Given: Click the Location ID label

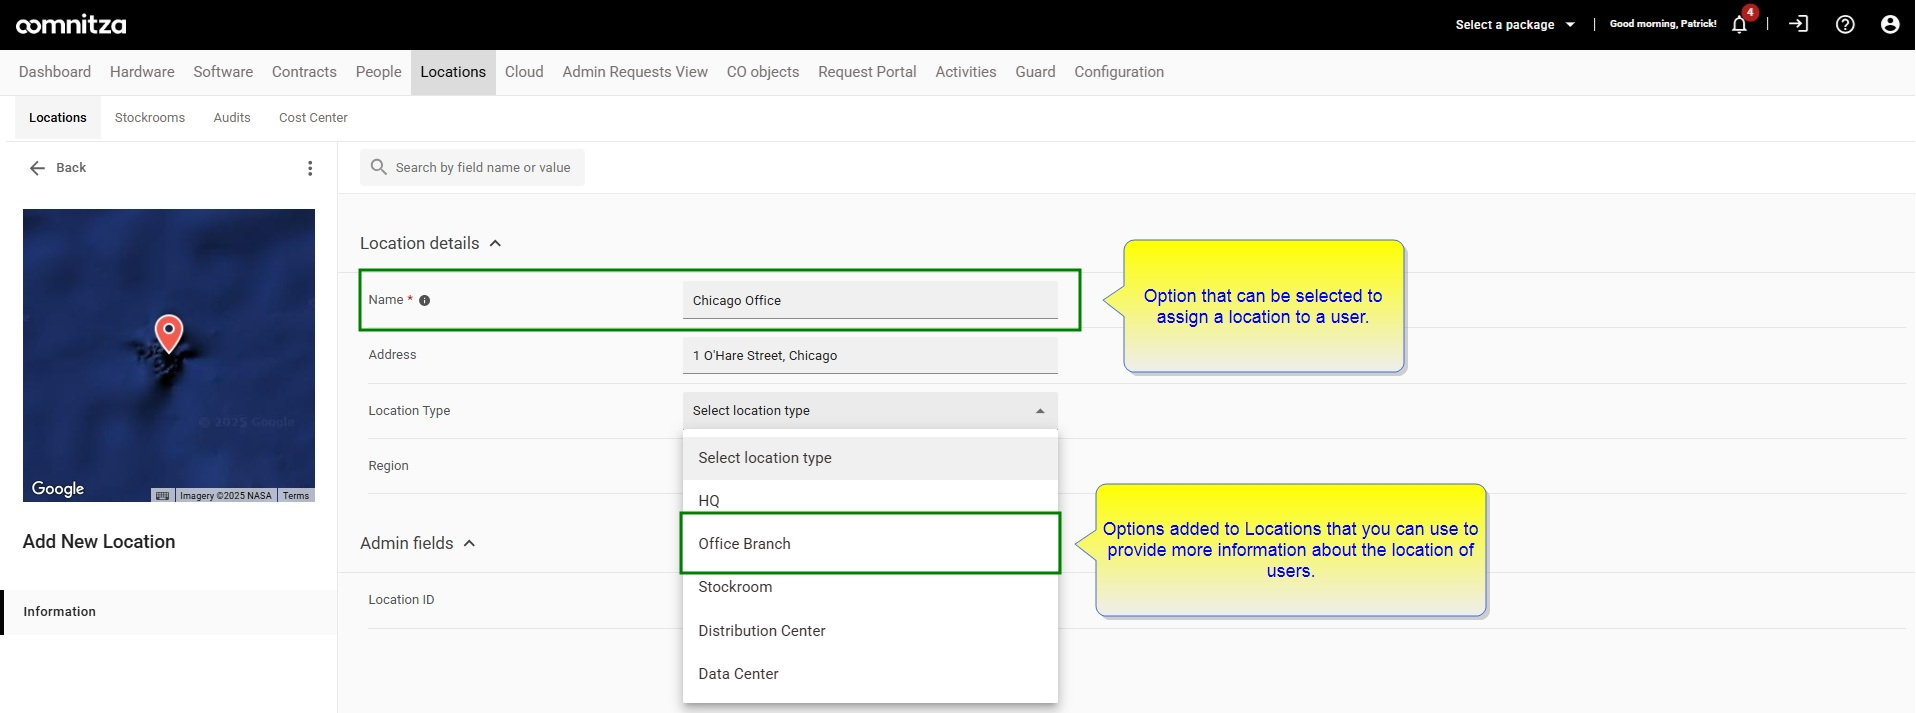Looking at the screenshot, I should pos(401,600).
